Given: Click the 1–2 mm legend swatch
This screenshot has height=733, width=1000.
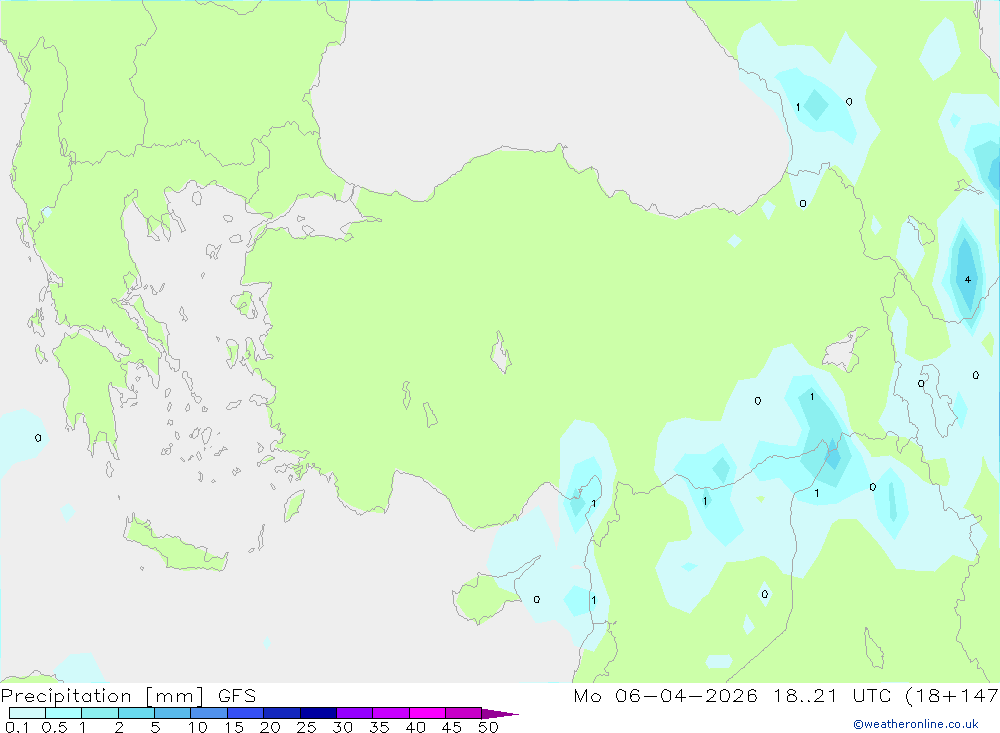Looking at the screenshot, I should (x=100, y=713).
